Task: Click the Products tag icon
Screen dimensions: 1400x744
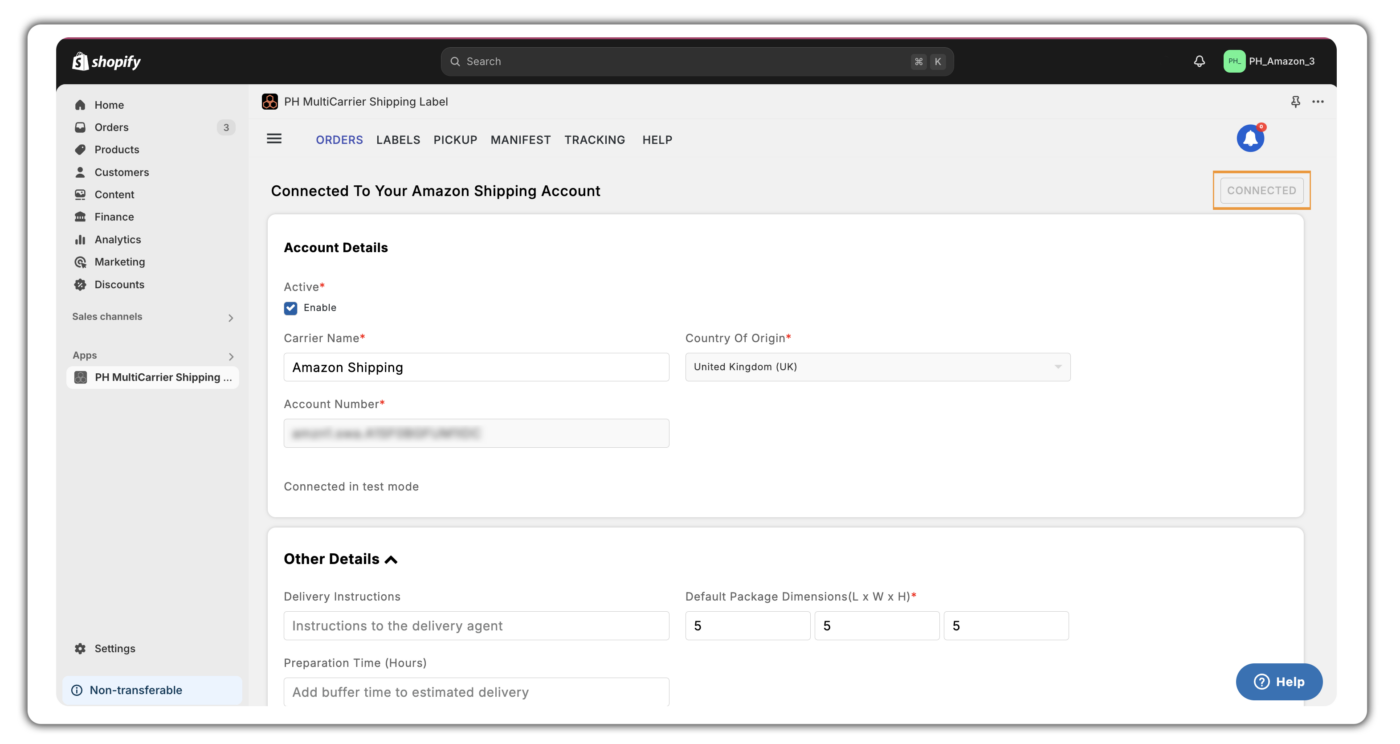Action: [x=81, y=150]
